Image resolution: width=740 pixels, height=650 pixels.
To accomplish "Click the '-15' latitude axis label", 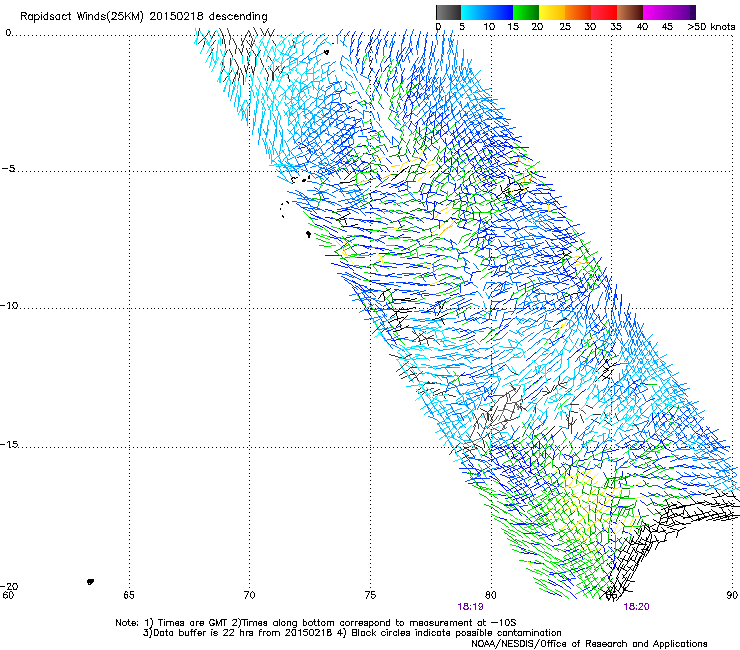I will pyautogui.click(x=9, y=444).
